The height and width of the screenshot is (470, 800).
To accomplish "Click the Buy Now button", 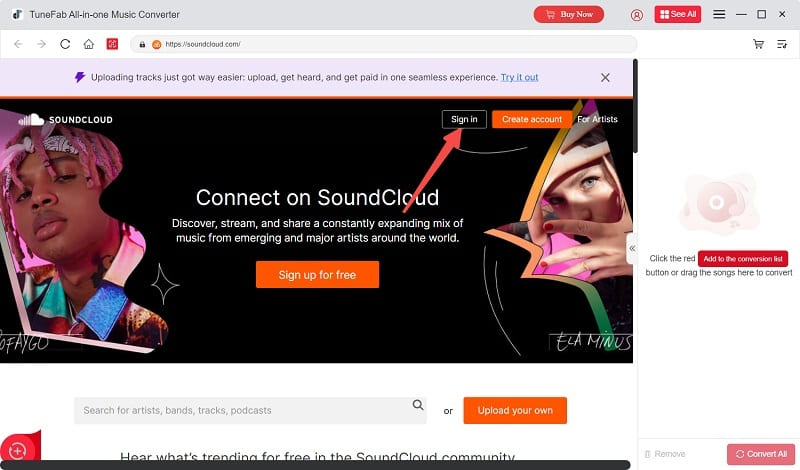I will 569,14.
